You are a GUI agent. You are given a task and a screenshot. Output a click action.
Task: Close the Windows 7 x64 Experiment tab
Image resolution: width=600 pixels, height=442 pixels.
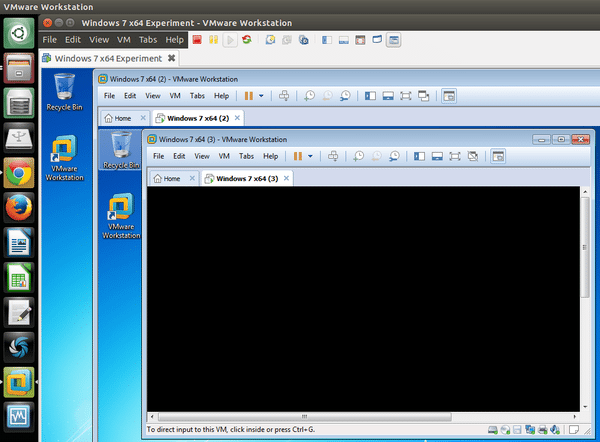pyautogui.click(x=171, y=58)
